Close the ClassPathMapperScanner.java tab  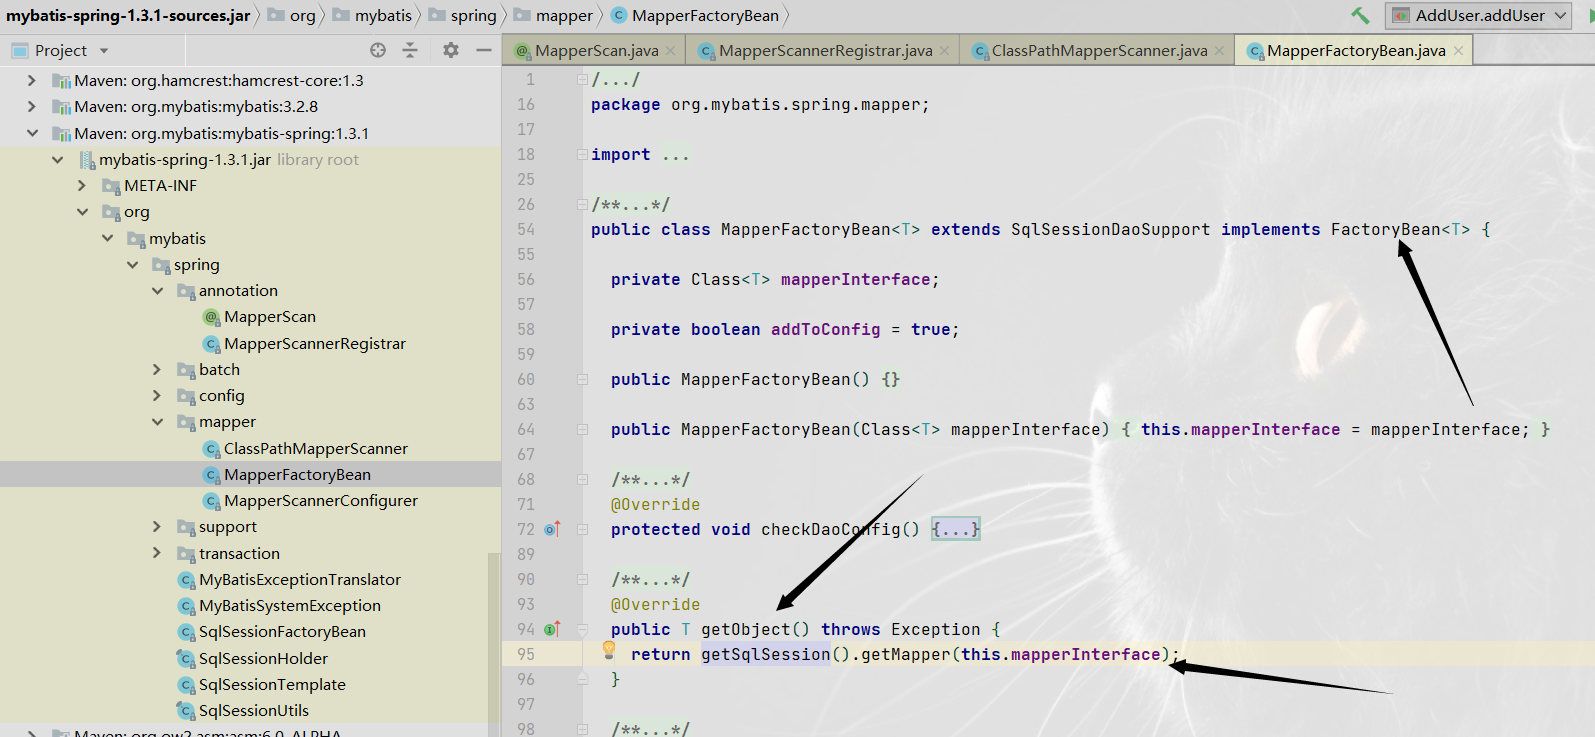(x=1219, y=51)
